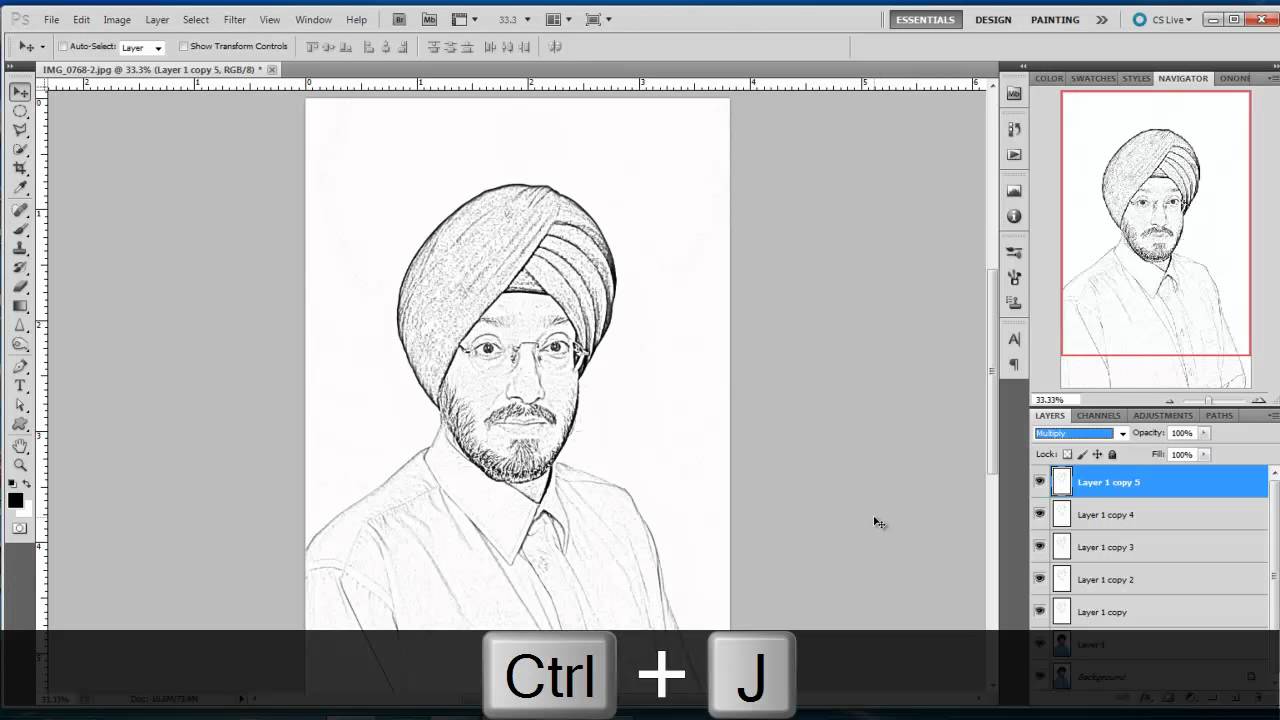Hide Layer 1 copy 4 visibility eye
The height and width of the screenshot is (720, 1280).
1040,514
